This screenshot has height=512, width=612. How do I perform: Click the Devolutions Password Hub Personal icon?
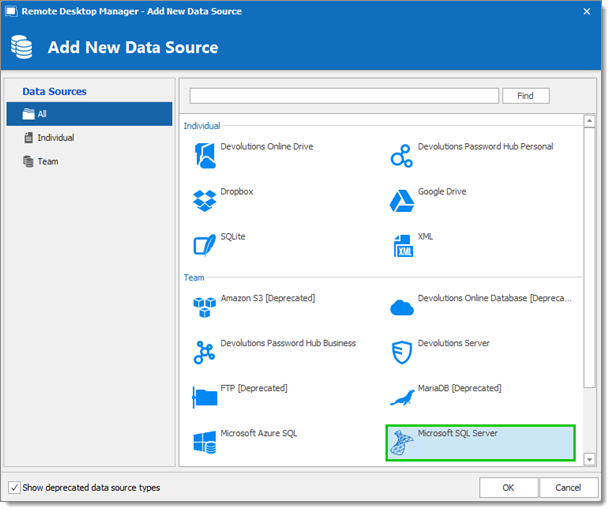coord(402,156)
